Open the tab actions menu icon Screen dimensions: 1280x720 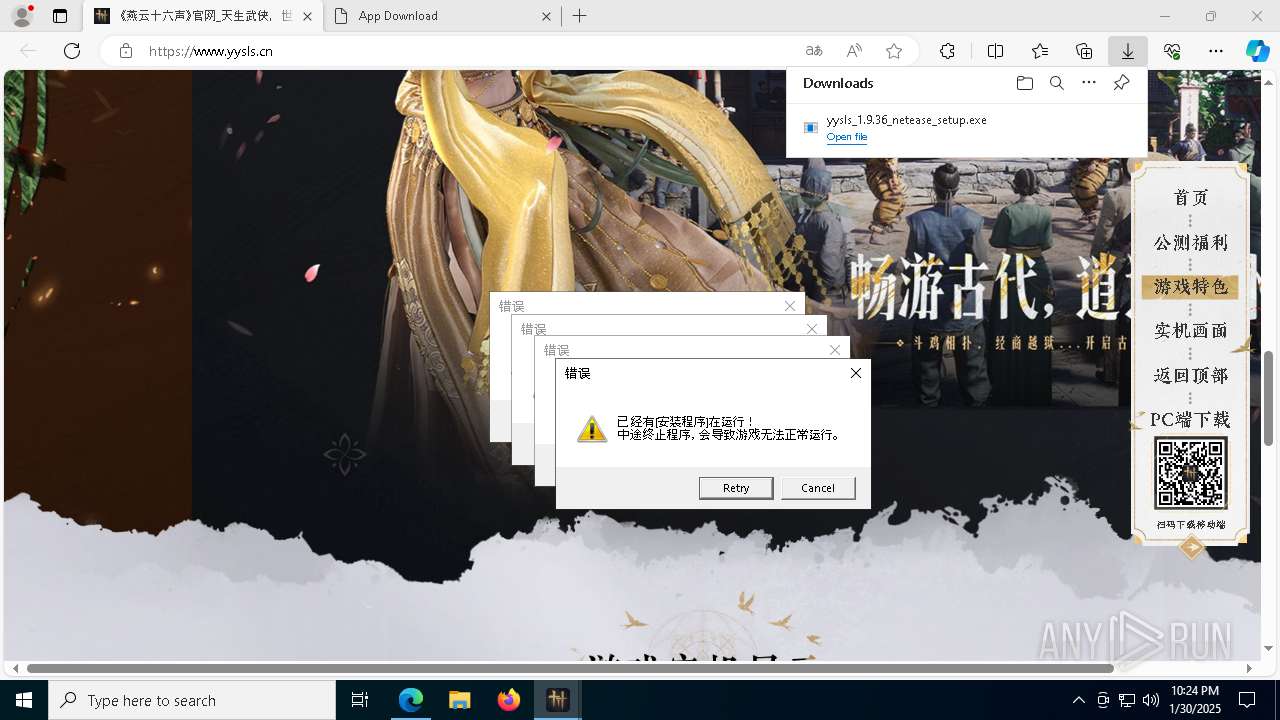[x=60, y=16]
